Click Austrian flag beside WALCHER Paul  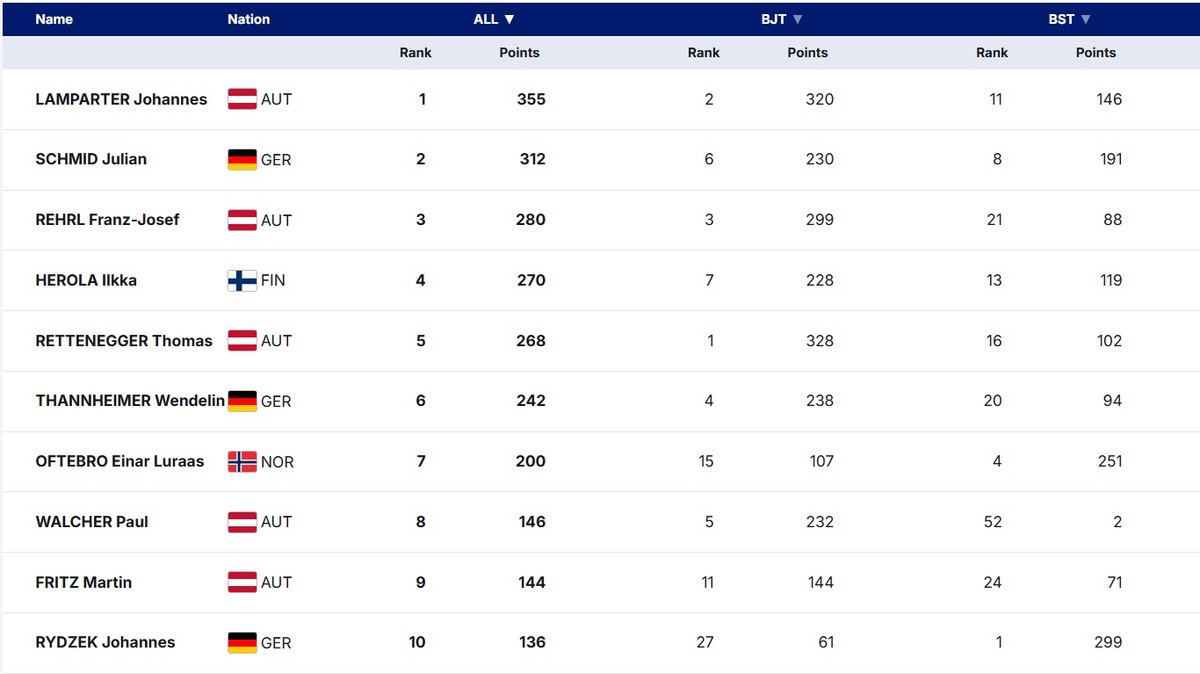[242, 521]
